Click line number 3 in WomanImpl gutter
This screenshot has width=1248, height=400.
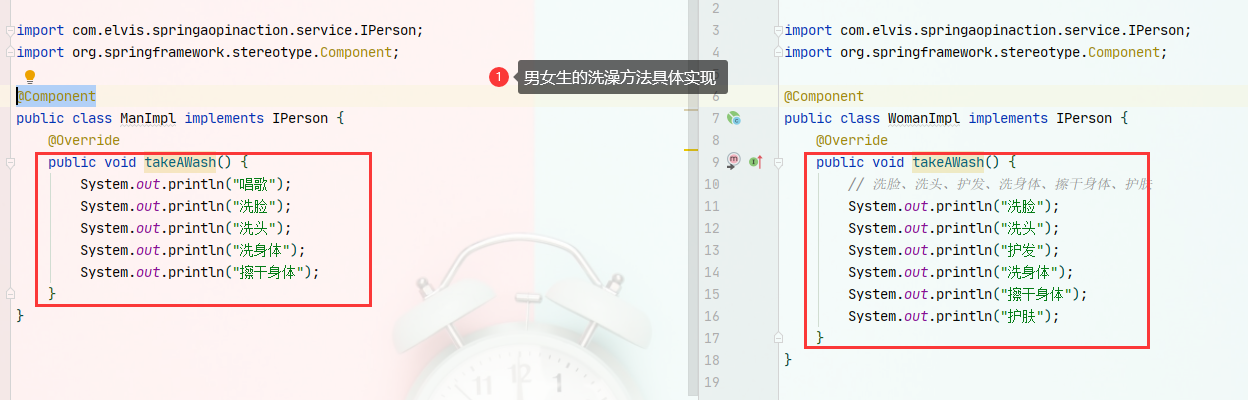click(x=714, y=31)
